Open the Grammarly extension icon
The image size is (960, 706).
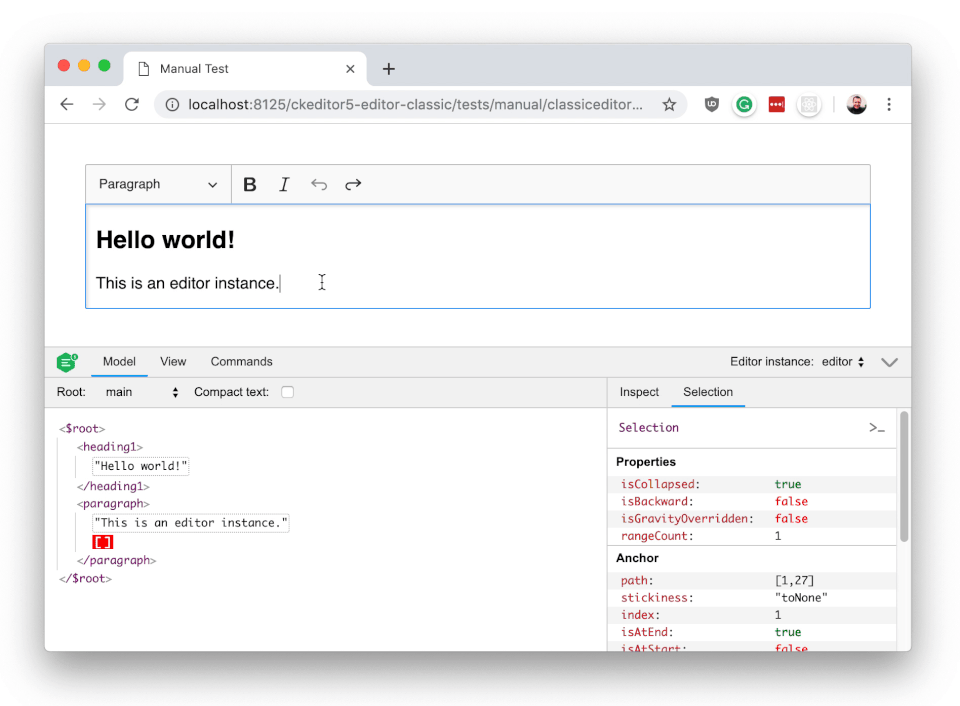click(744, 105)
